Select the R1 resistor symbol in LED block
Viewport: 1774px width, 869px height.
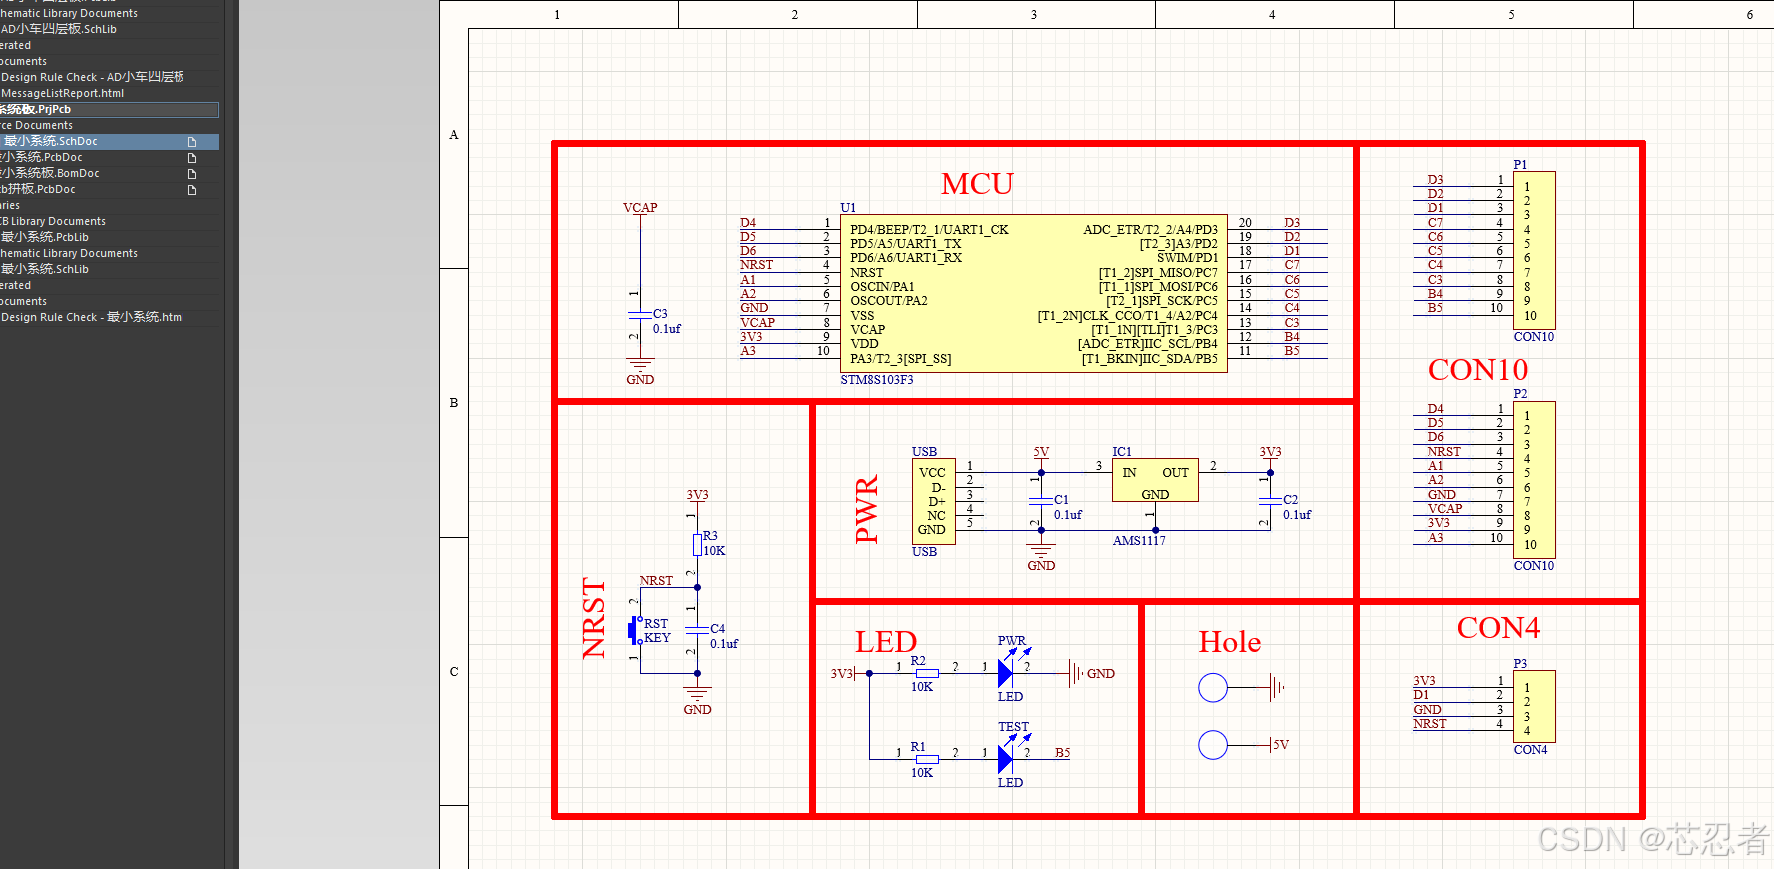tap(927, 759)
